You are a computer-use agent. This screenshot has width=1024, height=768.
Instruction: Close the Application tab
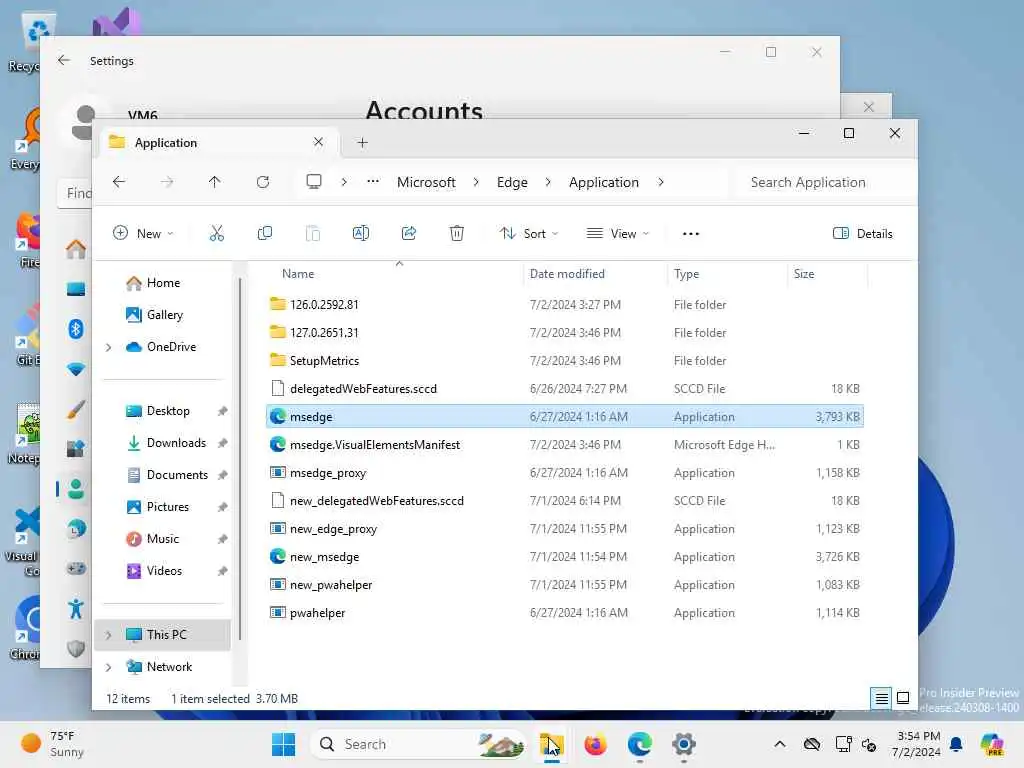pos(318,142)
